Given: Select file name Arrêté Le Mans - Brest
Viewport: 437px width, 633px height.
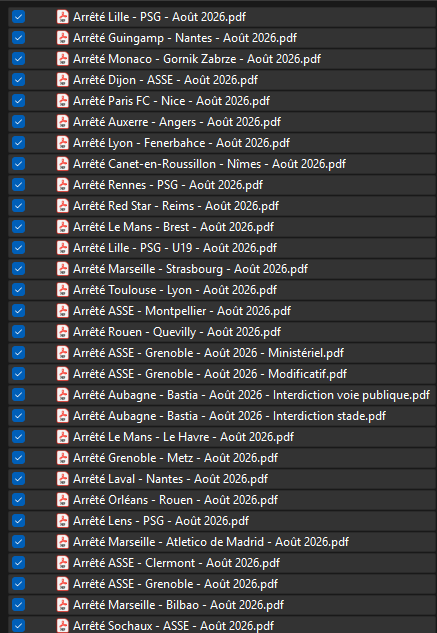Looking at the screenshot, I should [174, 227].
